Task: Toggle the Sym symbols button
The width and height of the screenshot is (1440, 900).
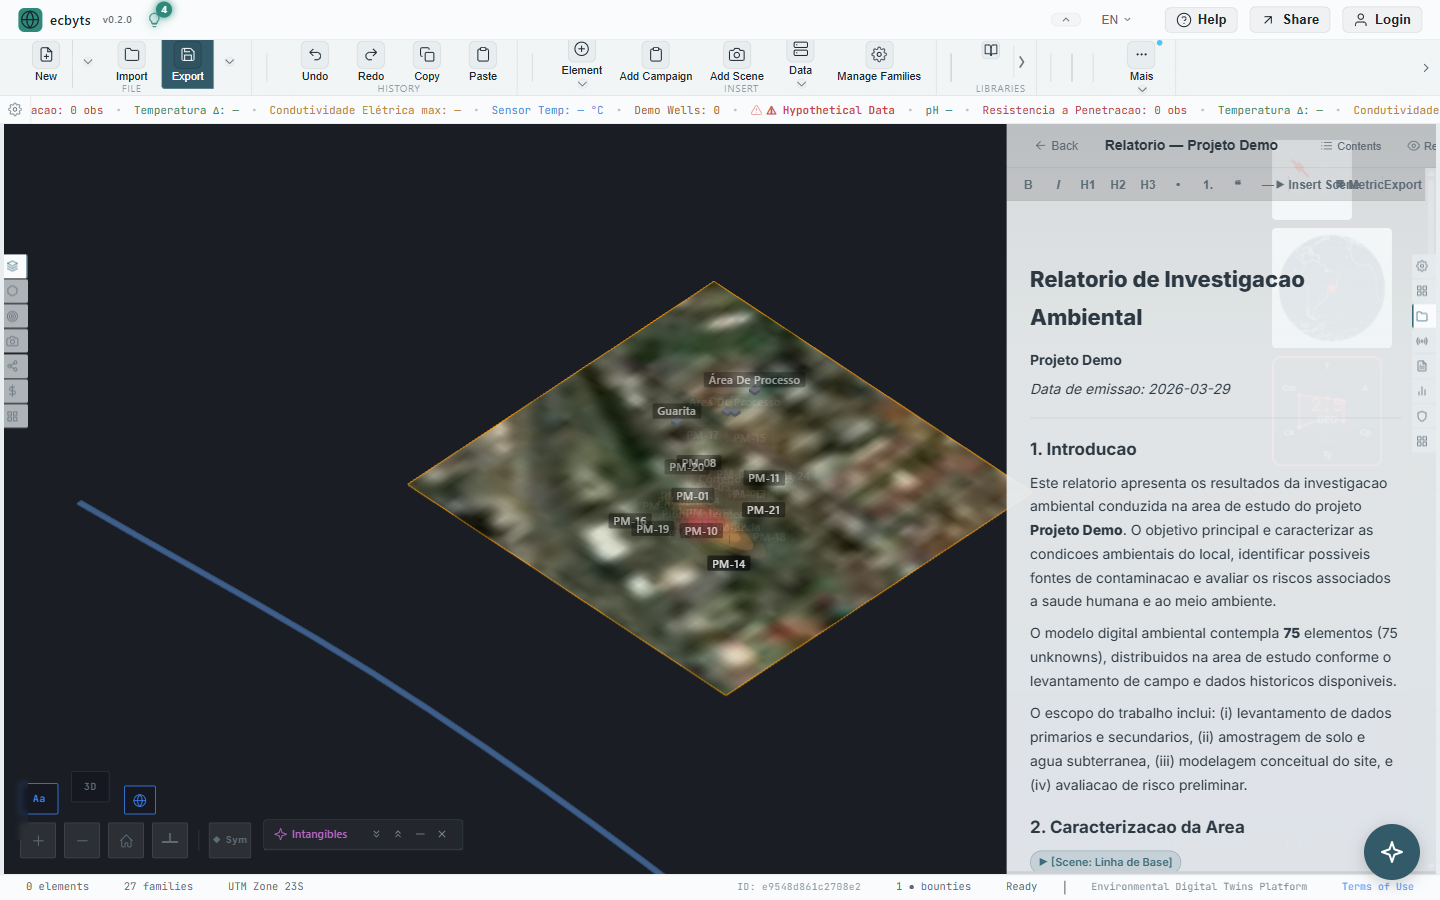Action: pos(230,840)
